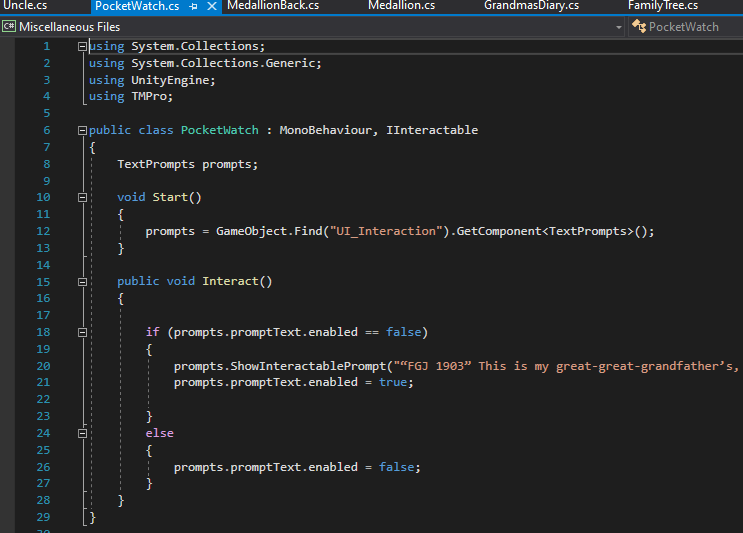Toggle pin on PocketWatch.cs tab
743x533 pixels.
(193, 6)
